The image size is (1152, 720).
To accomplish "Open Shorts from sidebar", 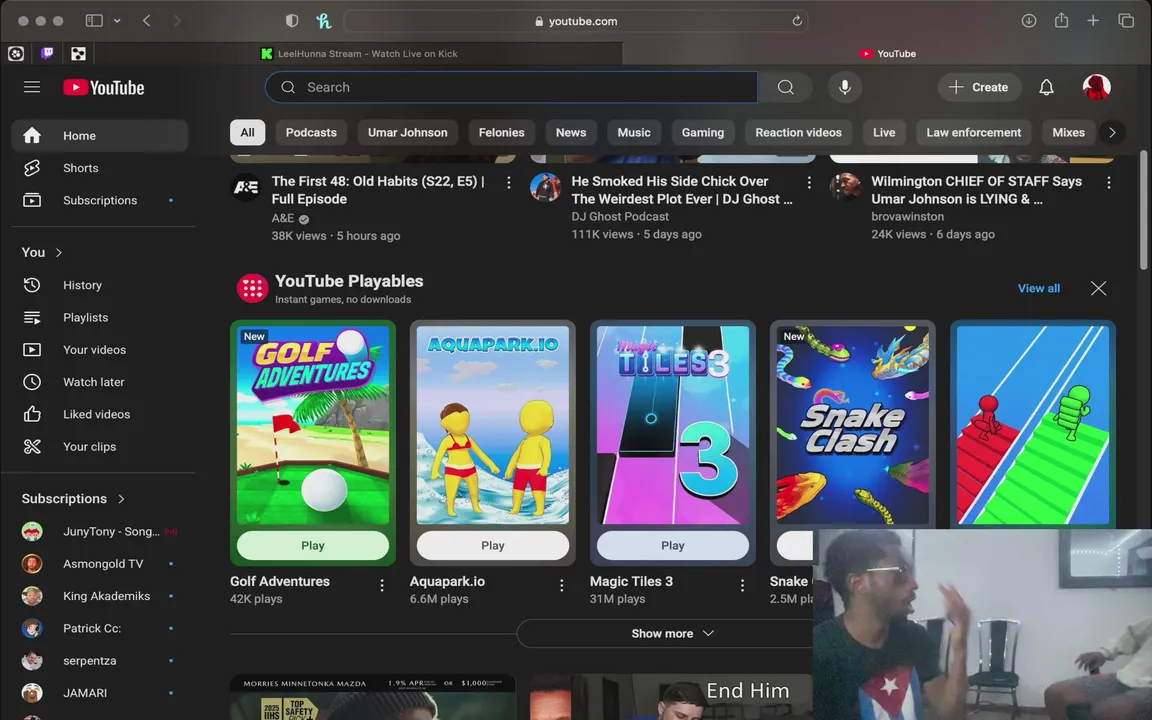I will pyautogui.click(x=100, y=168).
